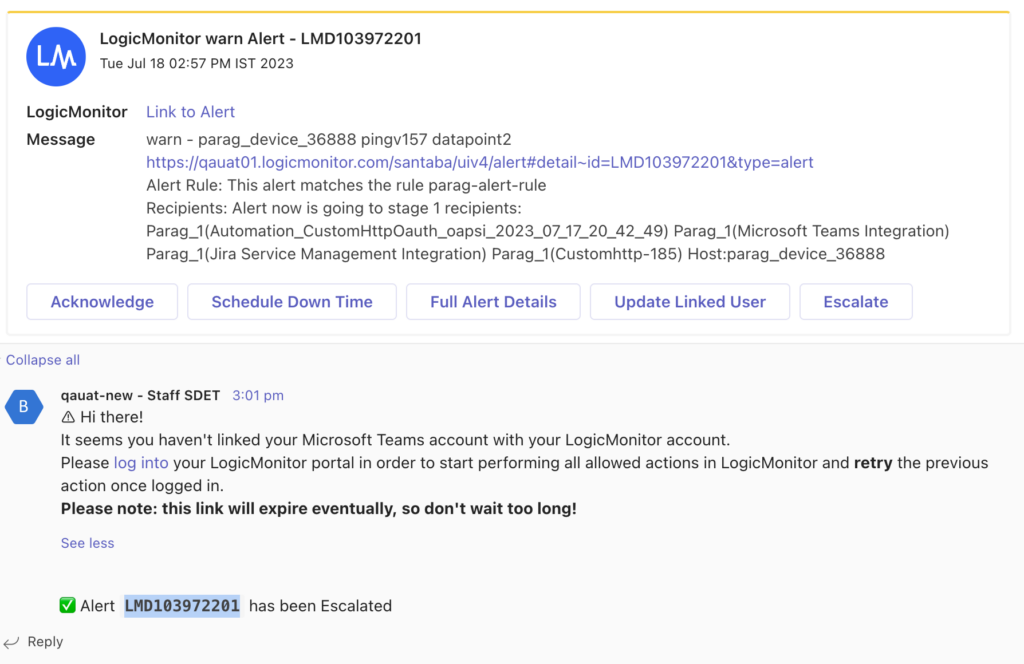Click the text action once logged in.
This screenshot has width=1024, height=664.
142,486
